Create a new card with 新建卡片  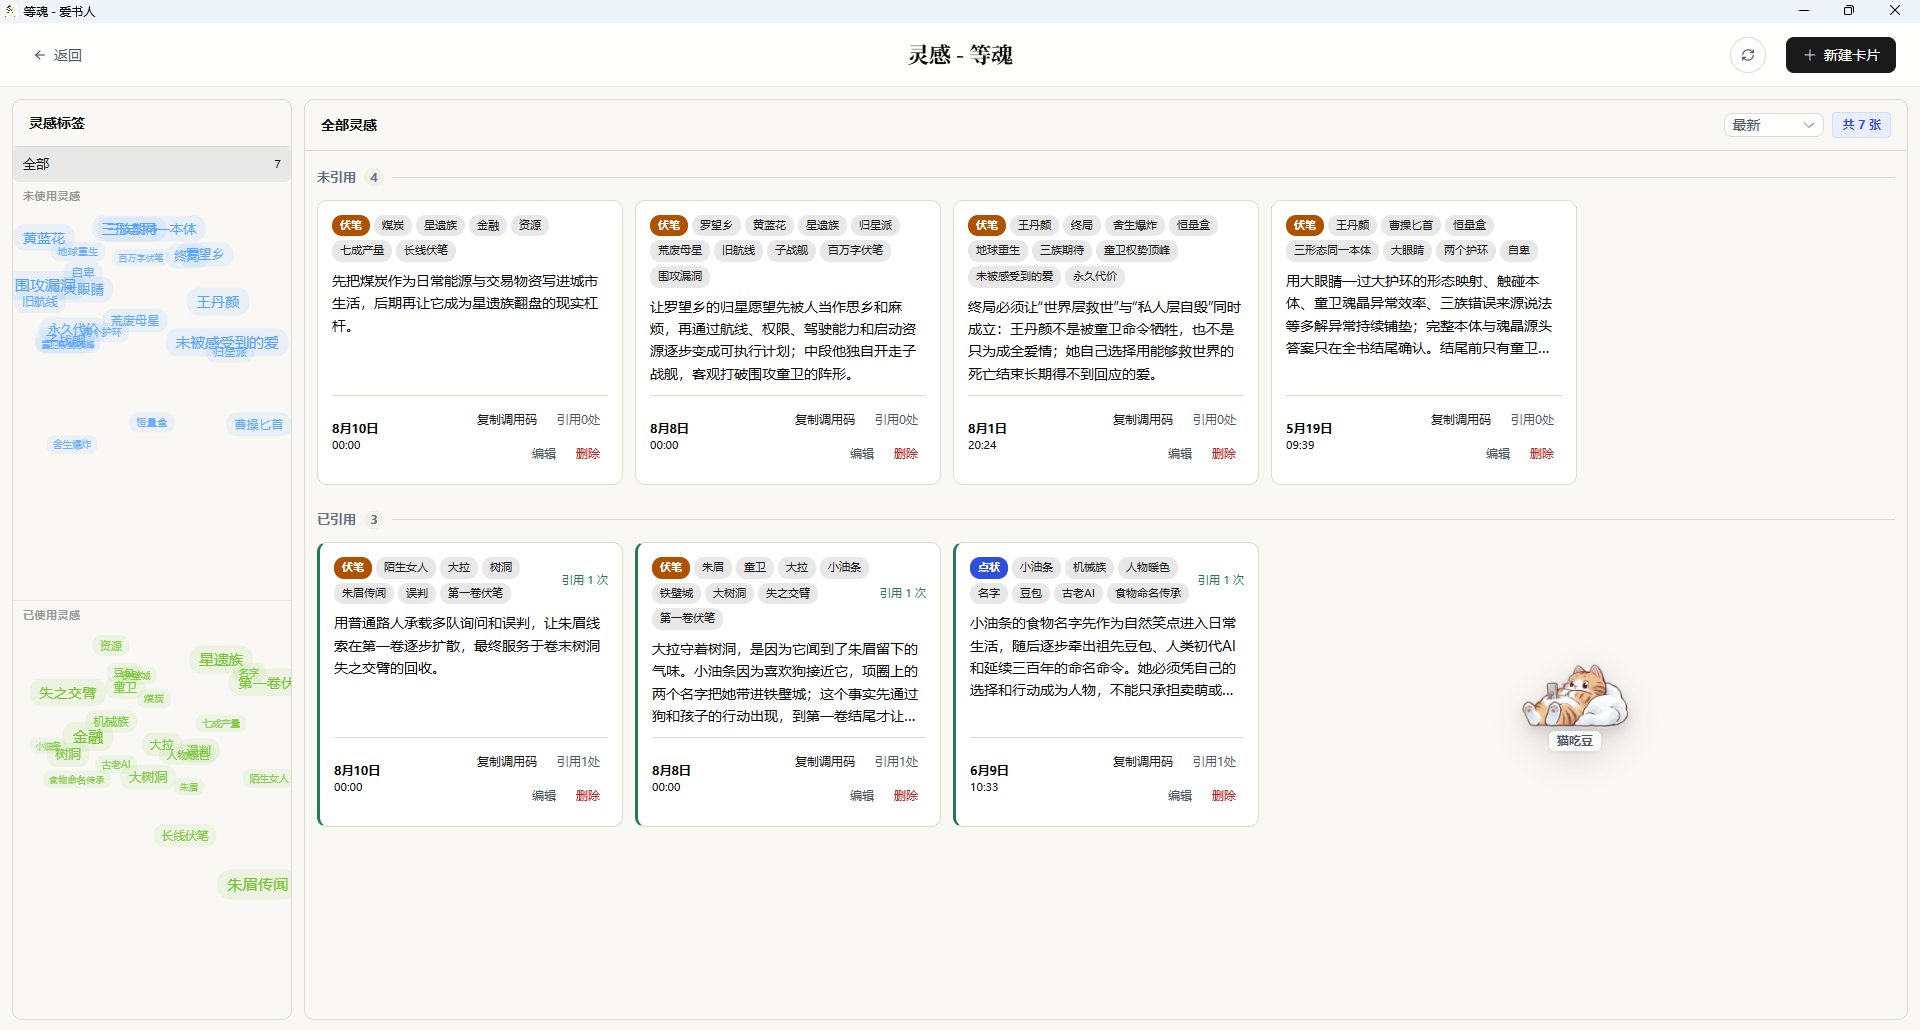tap(1840, 55)
